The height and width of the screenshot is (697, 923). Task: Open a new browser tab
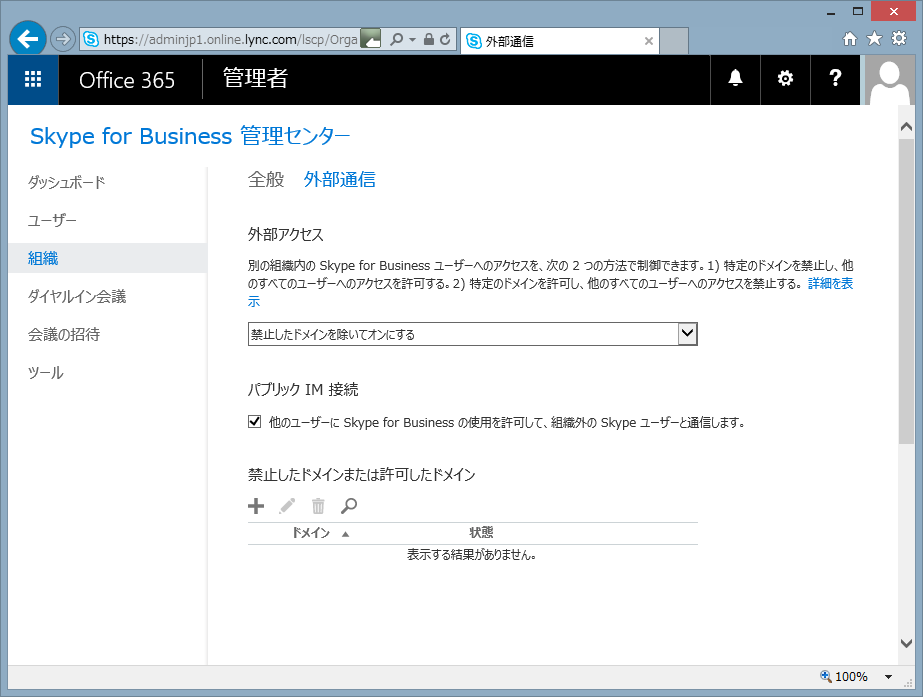[x=674, y=41]
